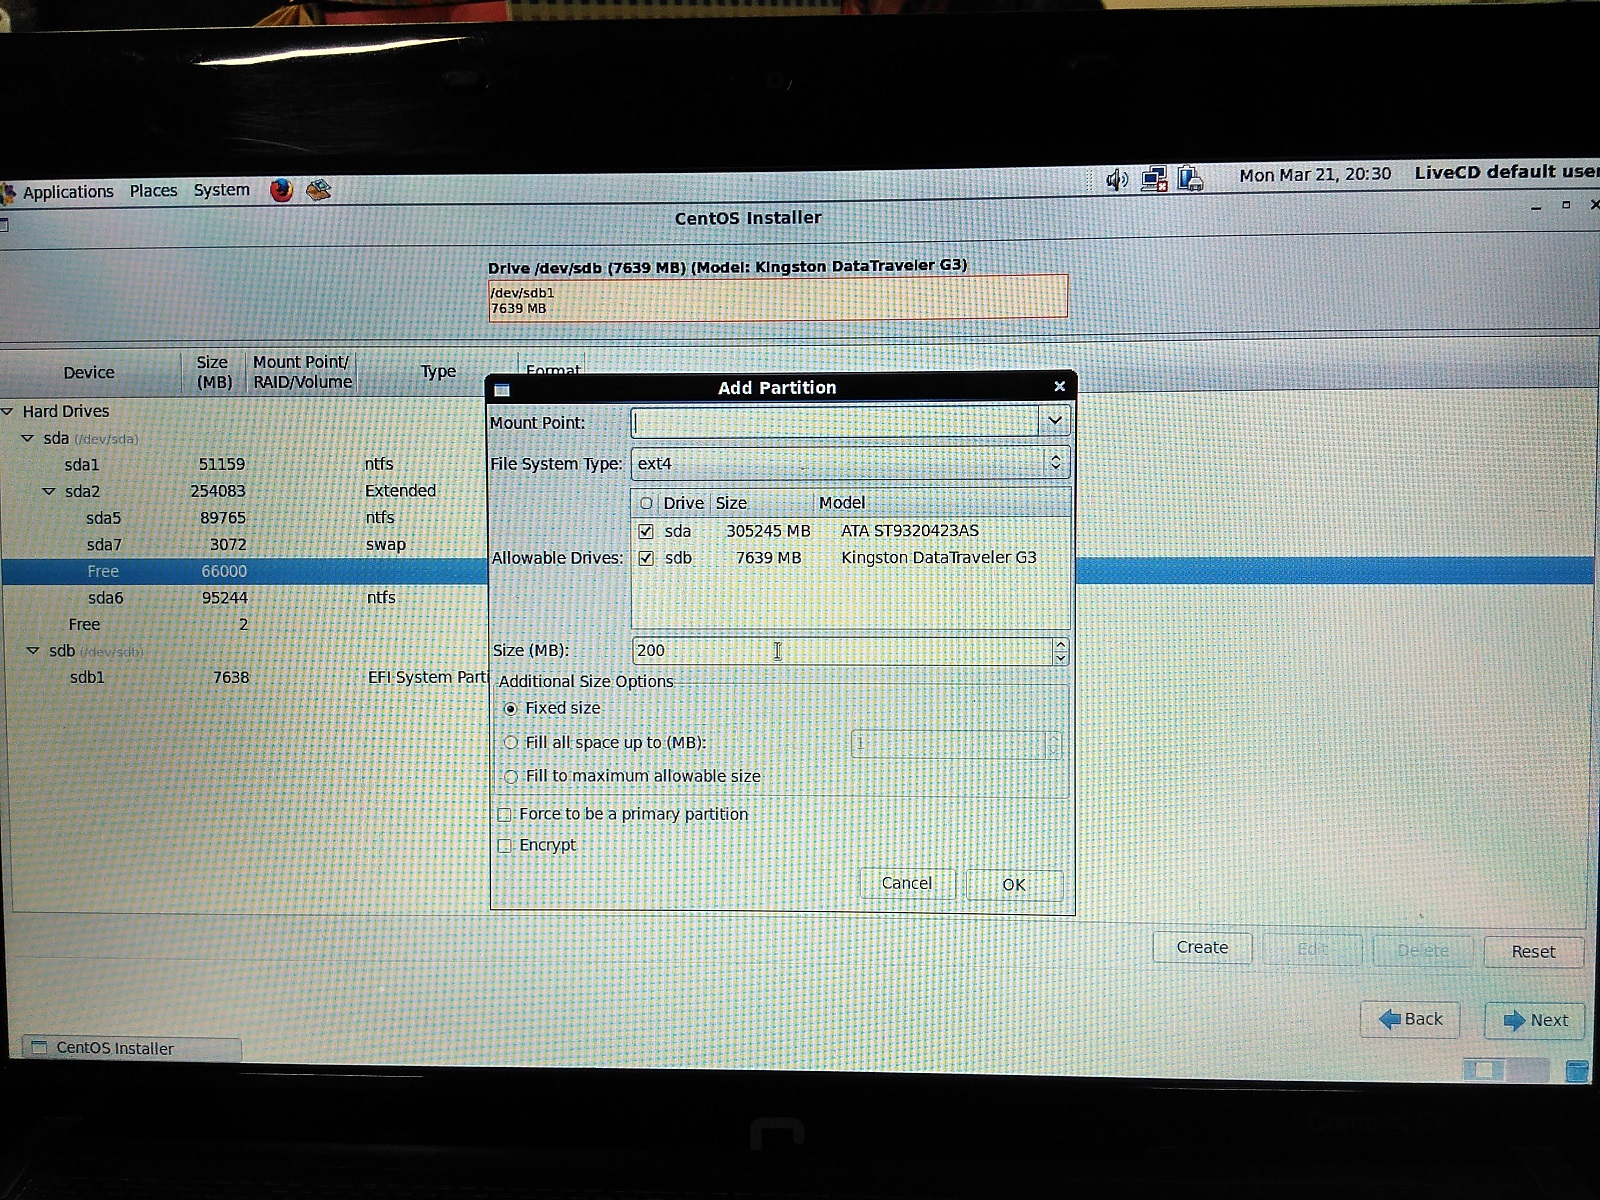The image size is (1600, 1200).
Task: Click Cancel in Add Partition dialog
Action: tap(907, 883)
